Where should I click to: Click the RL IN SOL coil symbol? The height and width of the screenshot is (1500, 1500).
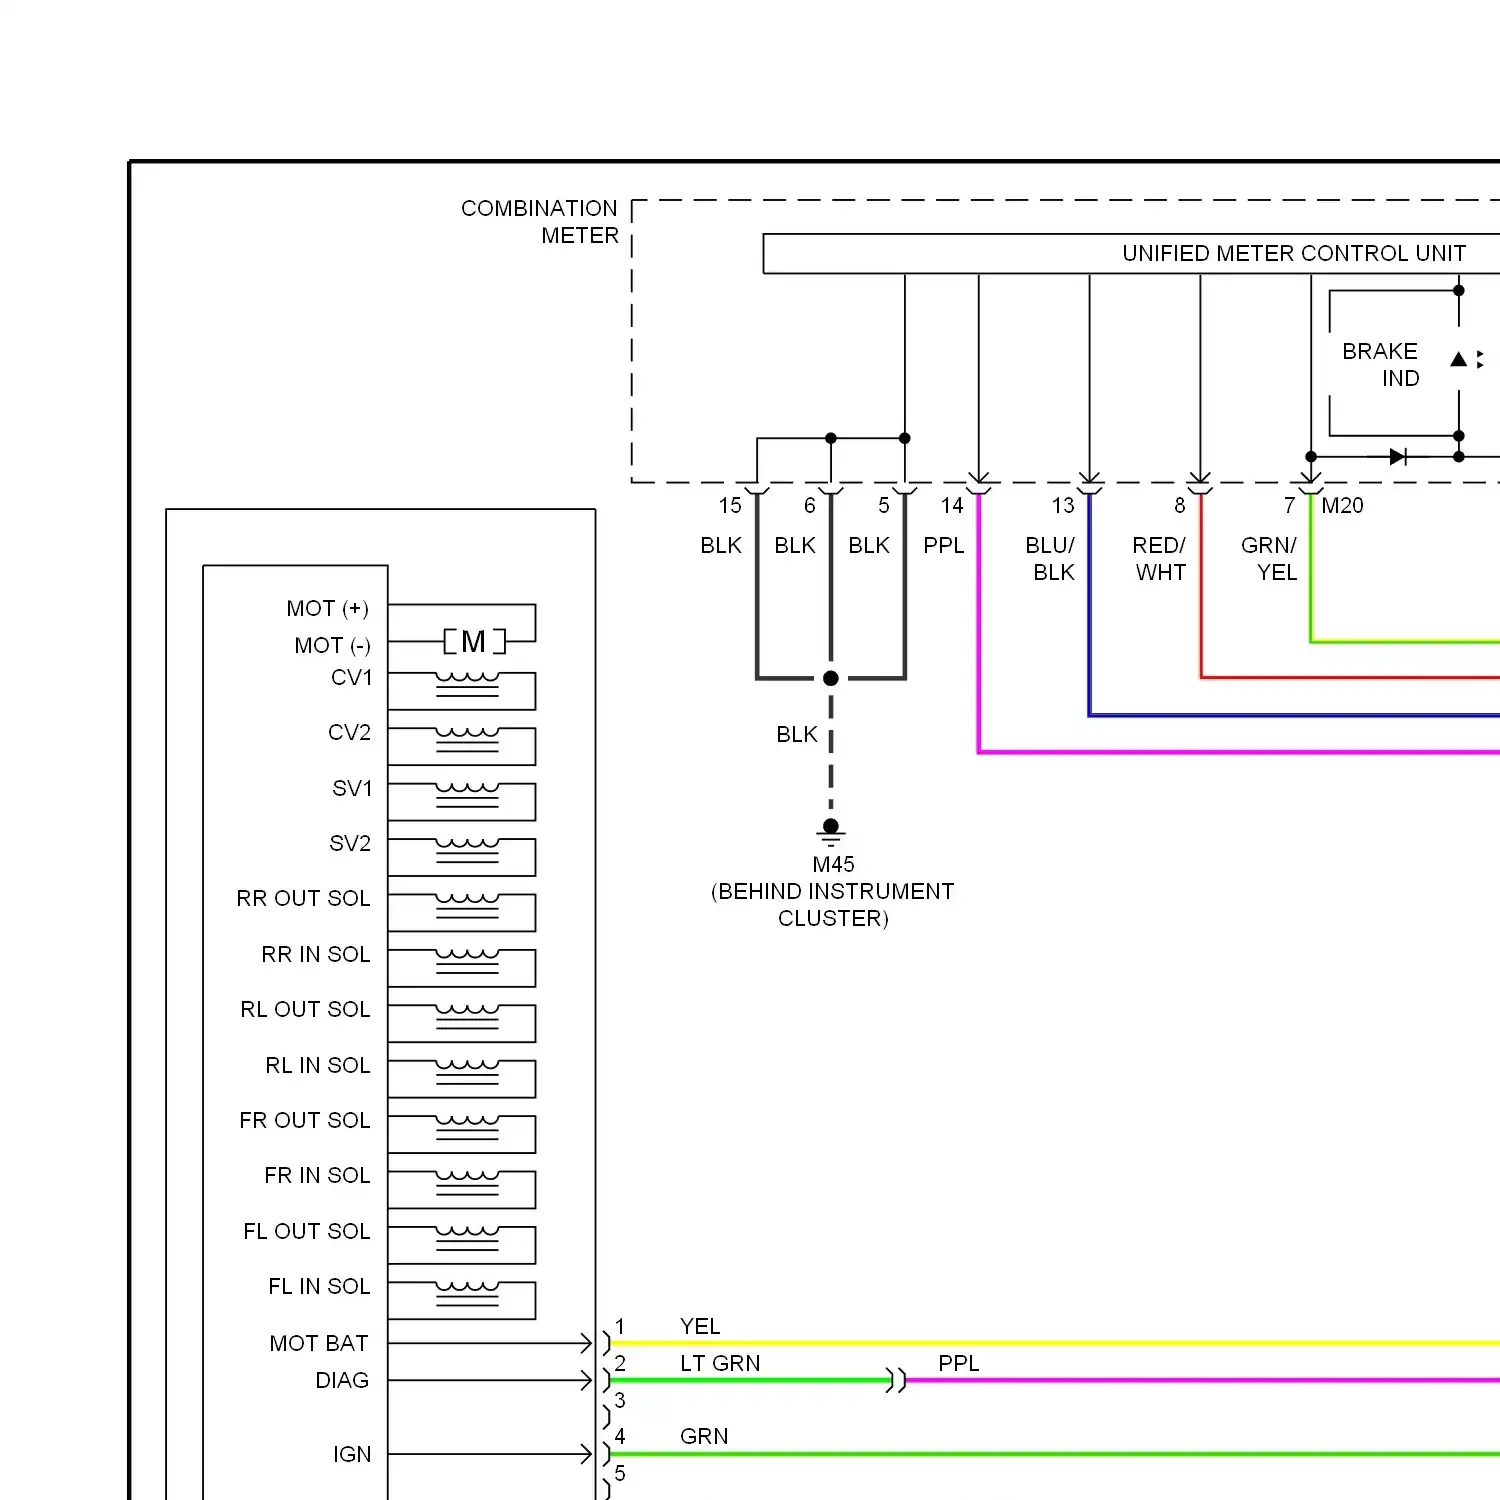pyautogui.click(x=467, y=1072)
